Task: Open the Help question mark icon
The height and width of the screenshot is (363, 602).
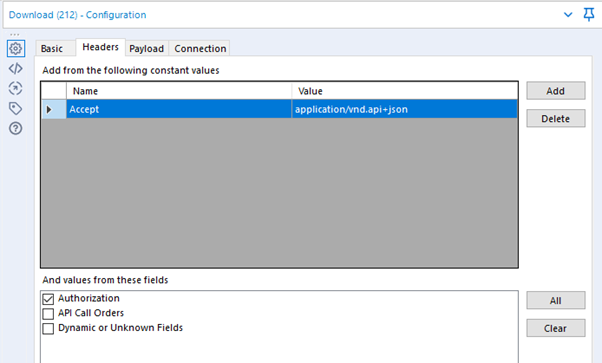Action: pyautogui.click(x=16, y=128)
